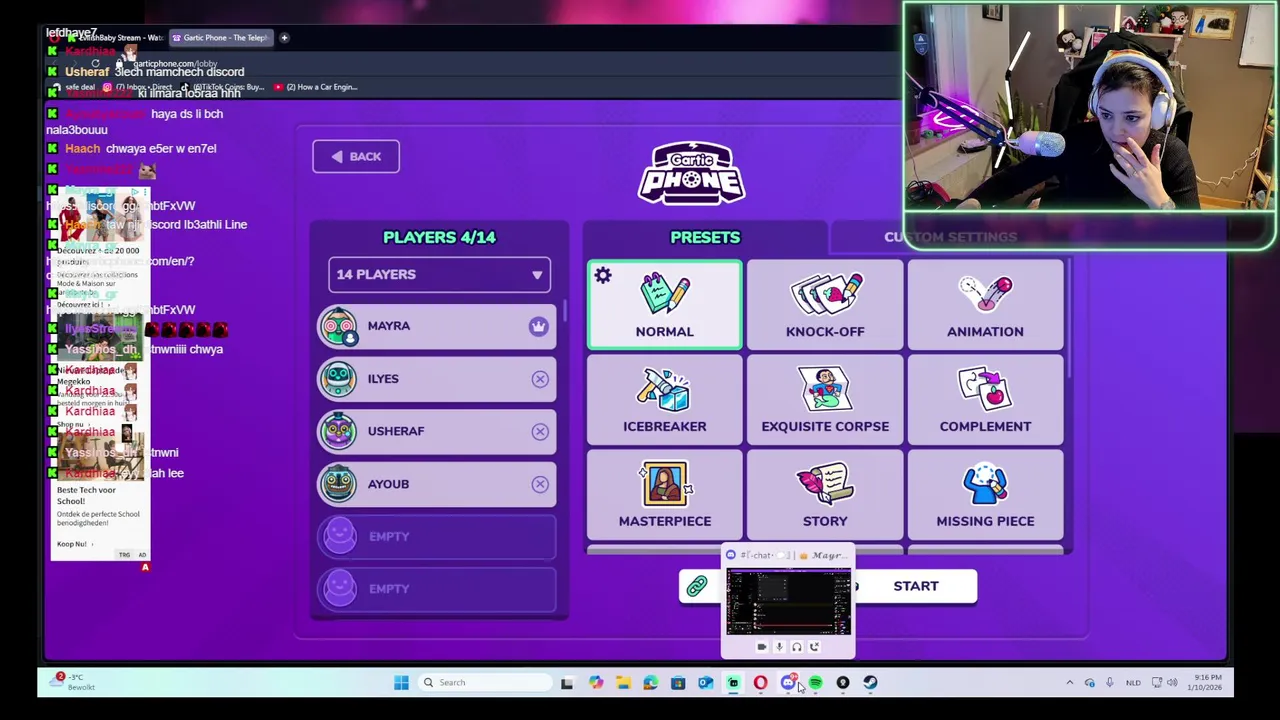This screenshot has height=720, width=1280.
Task: Click the presets list scrollbar
Action: (x=1069, y=318)
